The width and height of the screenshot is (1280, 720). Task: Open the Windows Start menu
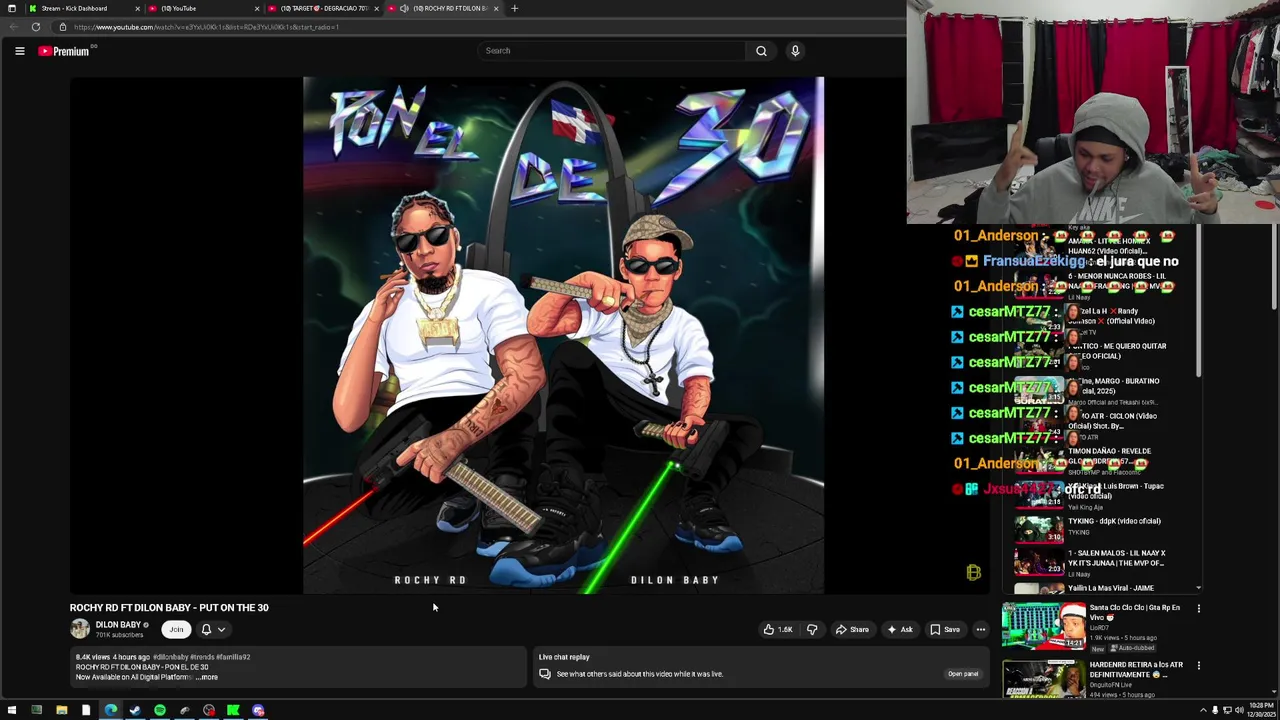[x=12, y=711]
